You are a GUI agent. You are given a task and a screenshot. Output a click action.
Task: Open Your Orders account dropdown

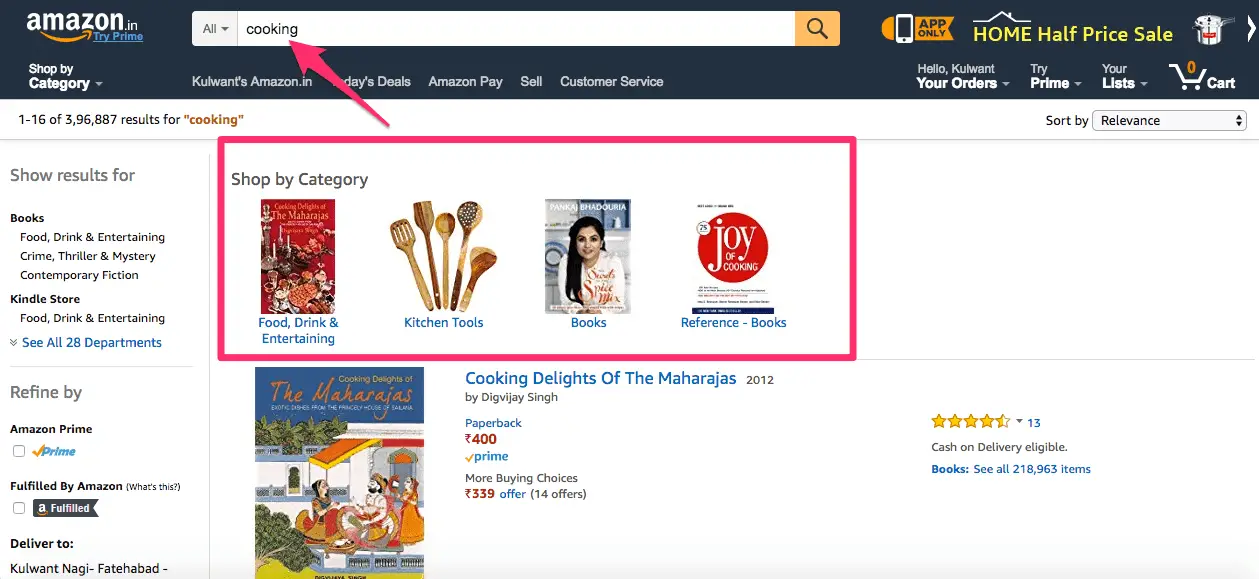(963, 76)
